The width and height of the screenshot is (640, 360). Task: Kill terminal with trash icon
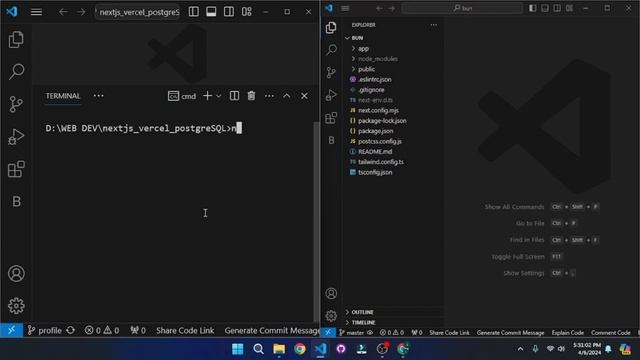pos(251,96)
